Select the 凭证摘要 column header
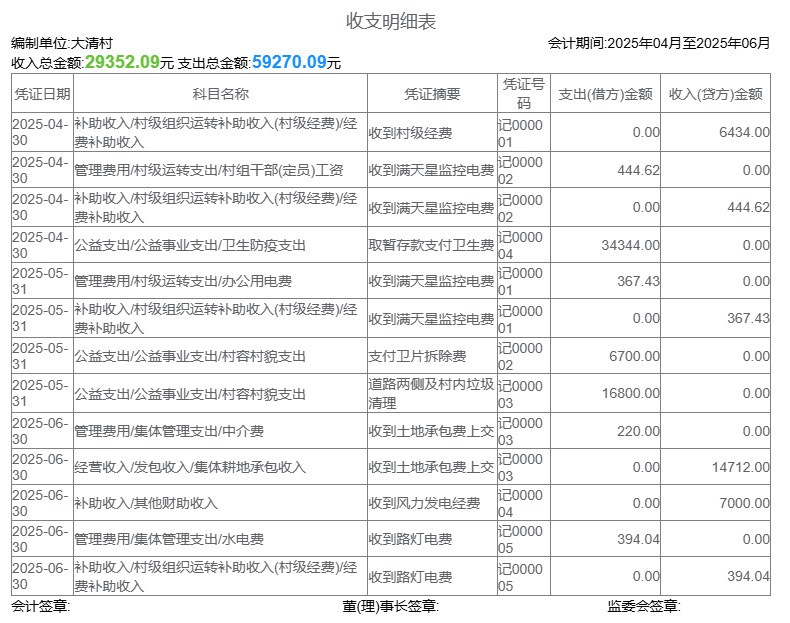This screenshot has height=623, width=790. pyautogui.click(x=432, y=94)
